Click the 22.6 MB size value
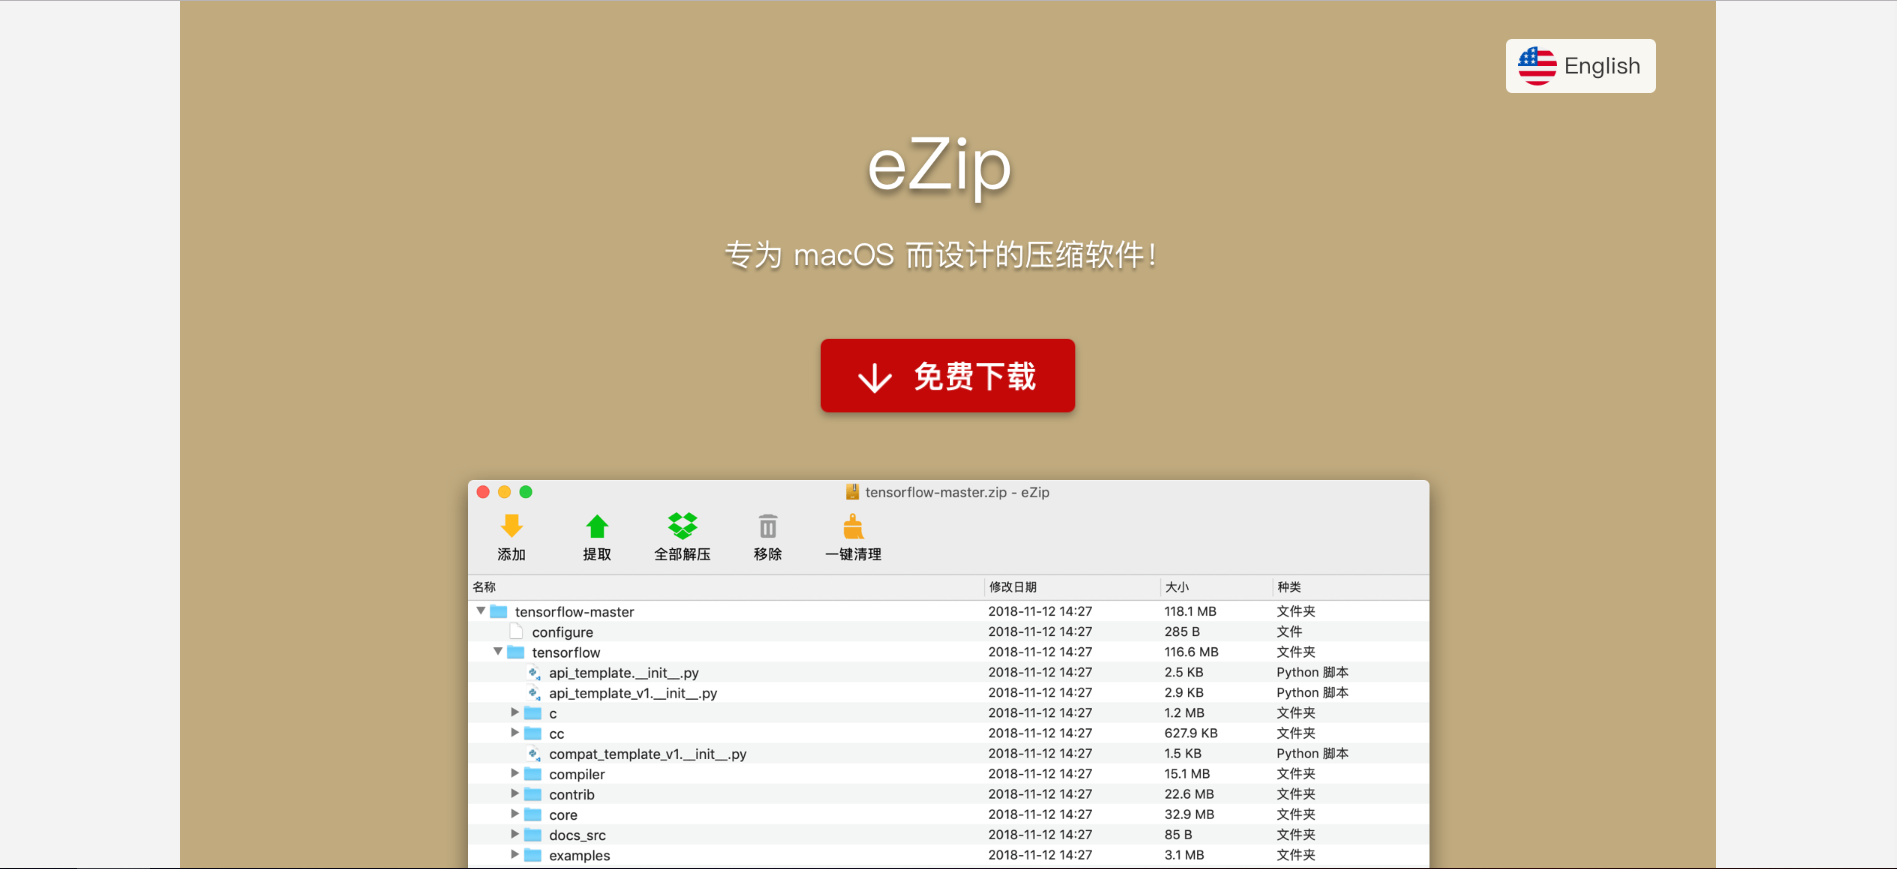The width and height of the screenshot is (1897, 869). point(1189,794)
